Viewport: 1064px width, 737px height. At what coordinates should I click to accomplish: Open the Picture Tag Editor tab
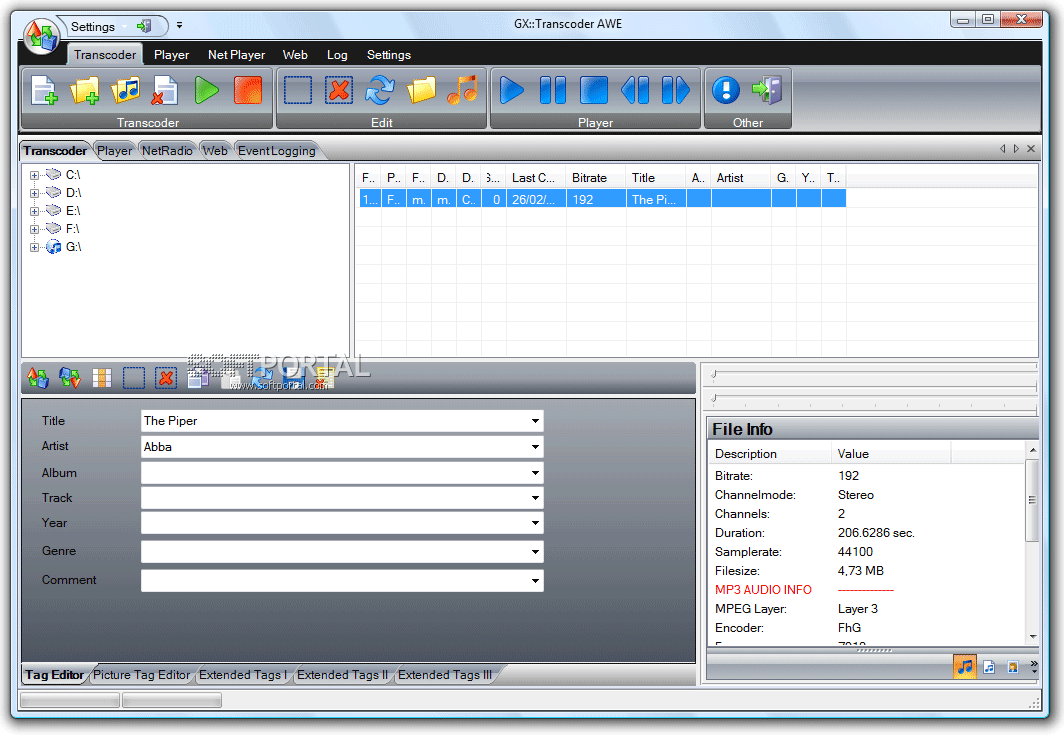pyautogui.click(x=142, y=675)
